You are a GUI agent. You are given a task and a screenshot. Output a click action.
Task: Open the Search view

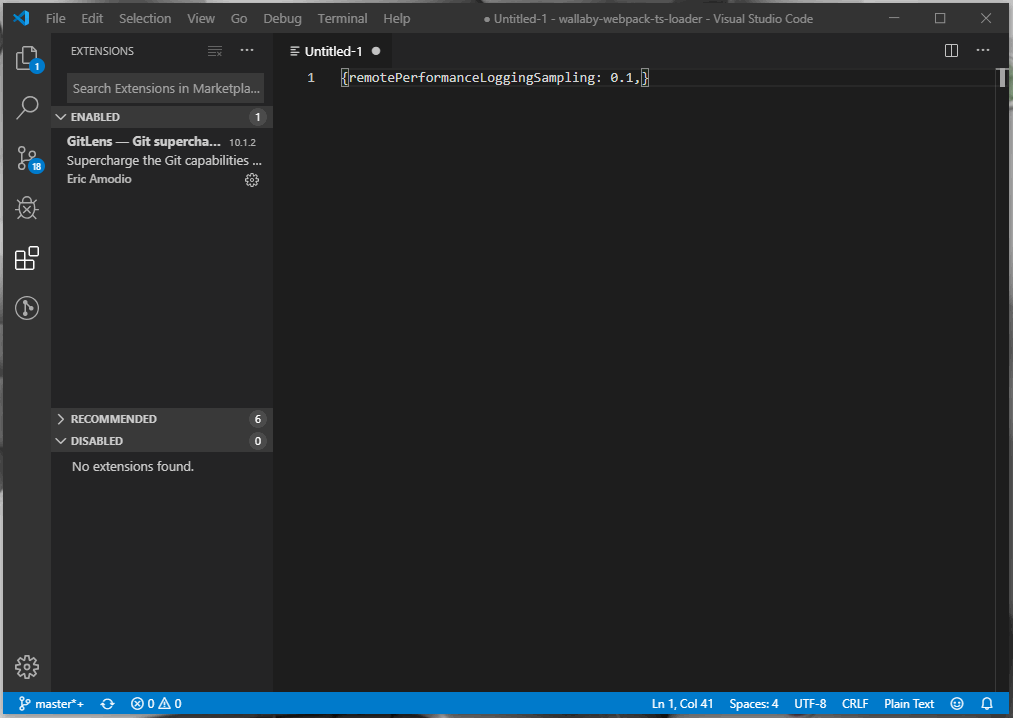point(26,107)
